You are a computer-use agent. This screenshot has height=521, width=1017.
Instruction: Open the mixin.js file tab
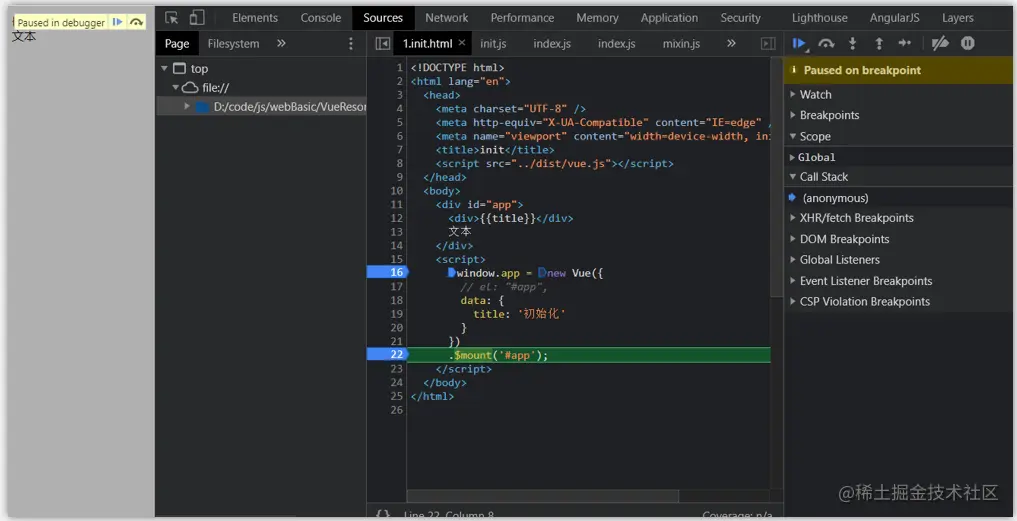[x=681, y=43]
